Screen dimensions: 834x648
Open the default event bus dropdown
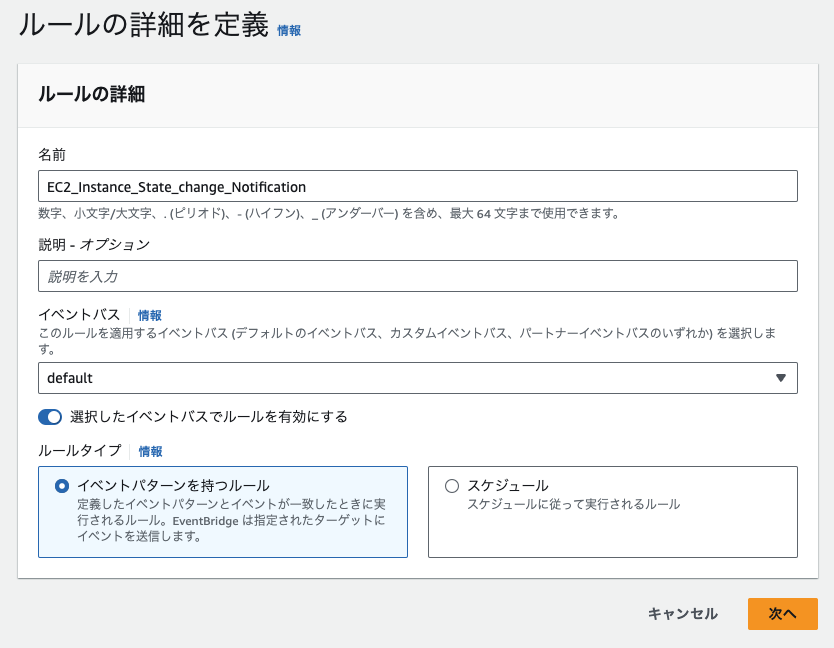pos(418,378)
